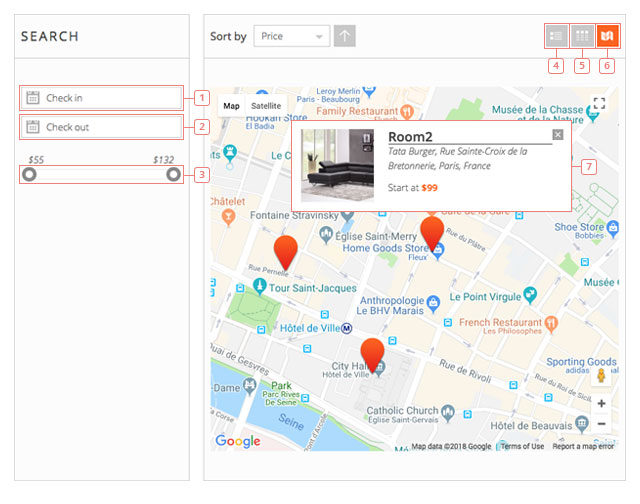Image resolution: width=640 pixels, height=504 pixels.
Task: Click the red marker at City Hall
Action: (x=372, y=355)
